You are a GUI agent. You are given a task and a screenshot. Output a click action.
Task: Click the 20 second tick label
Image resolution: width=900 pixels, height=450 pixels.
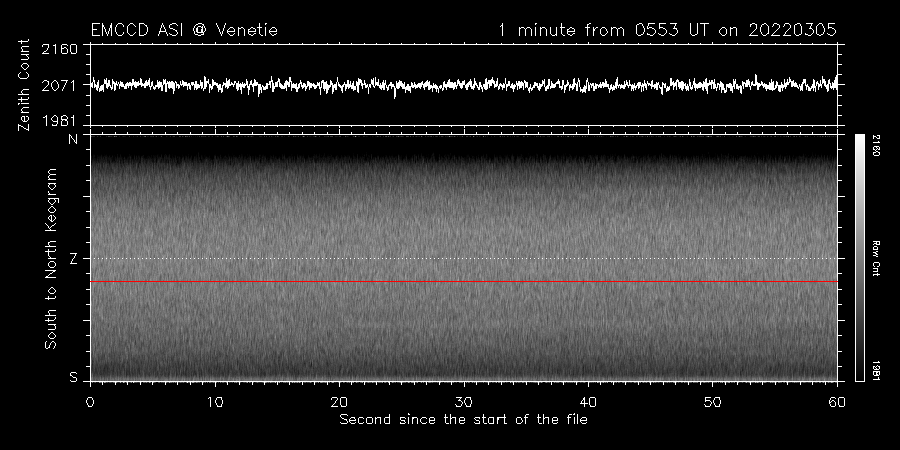339,402
